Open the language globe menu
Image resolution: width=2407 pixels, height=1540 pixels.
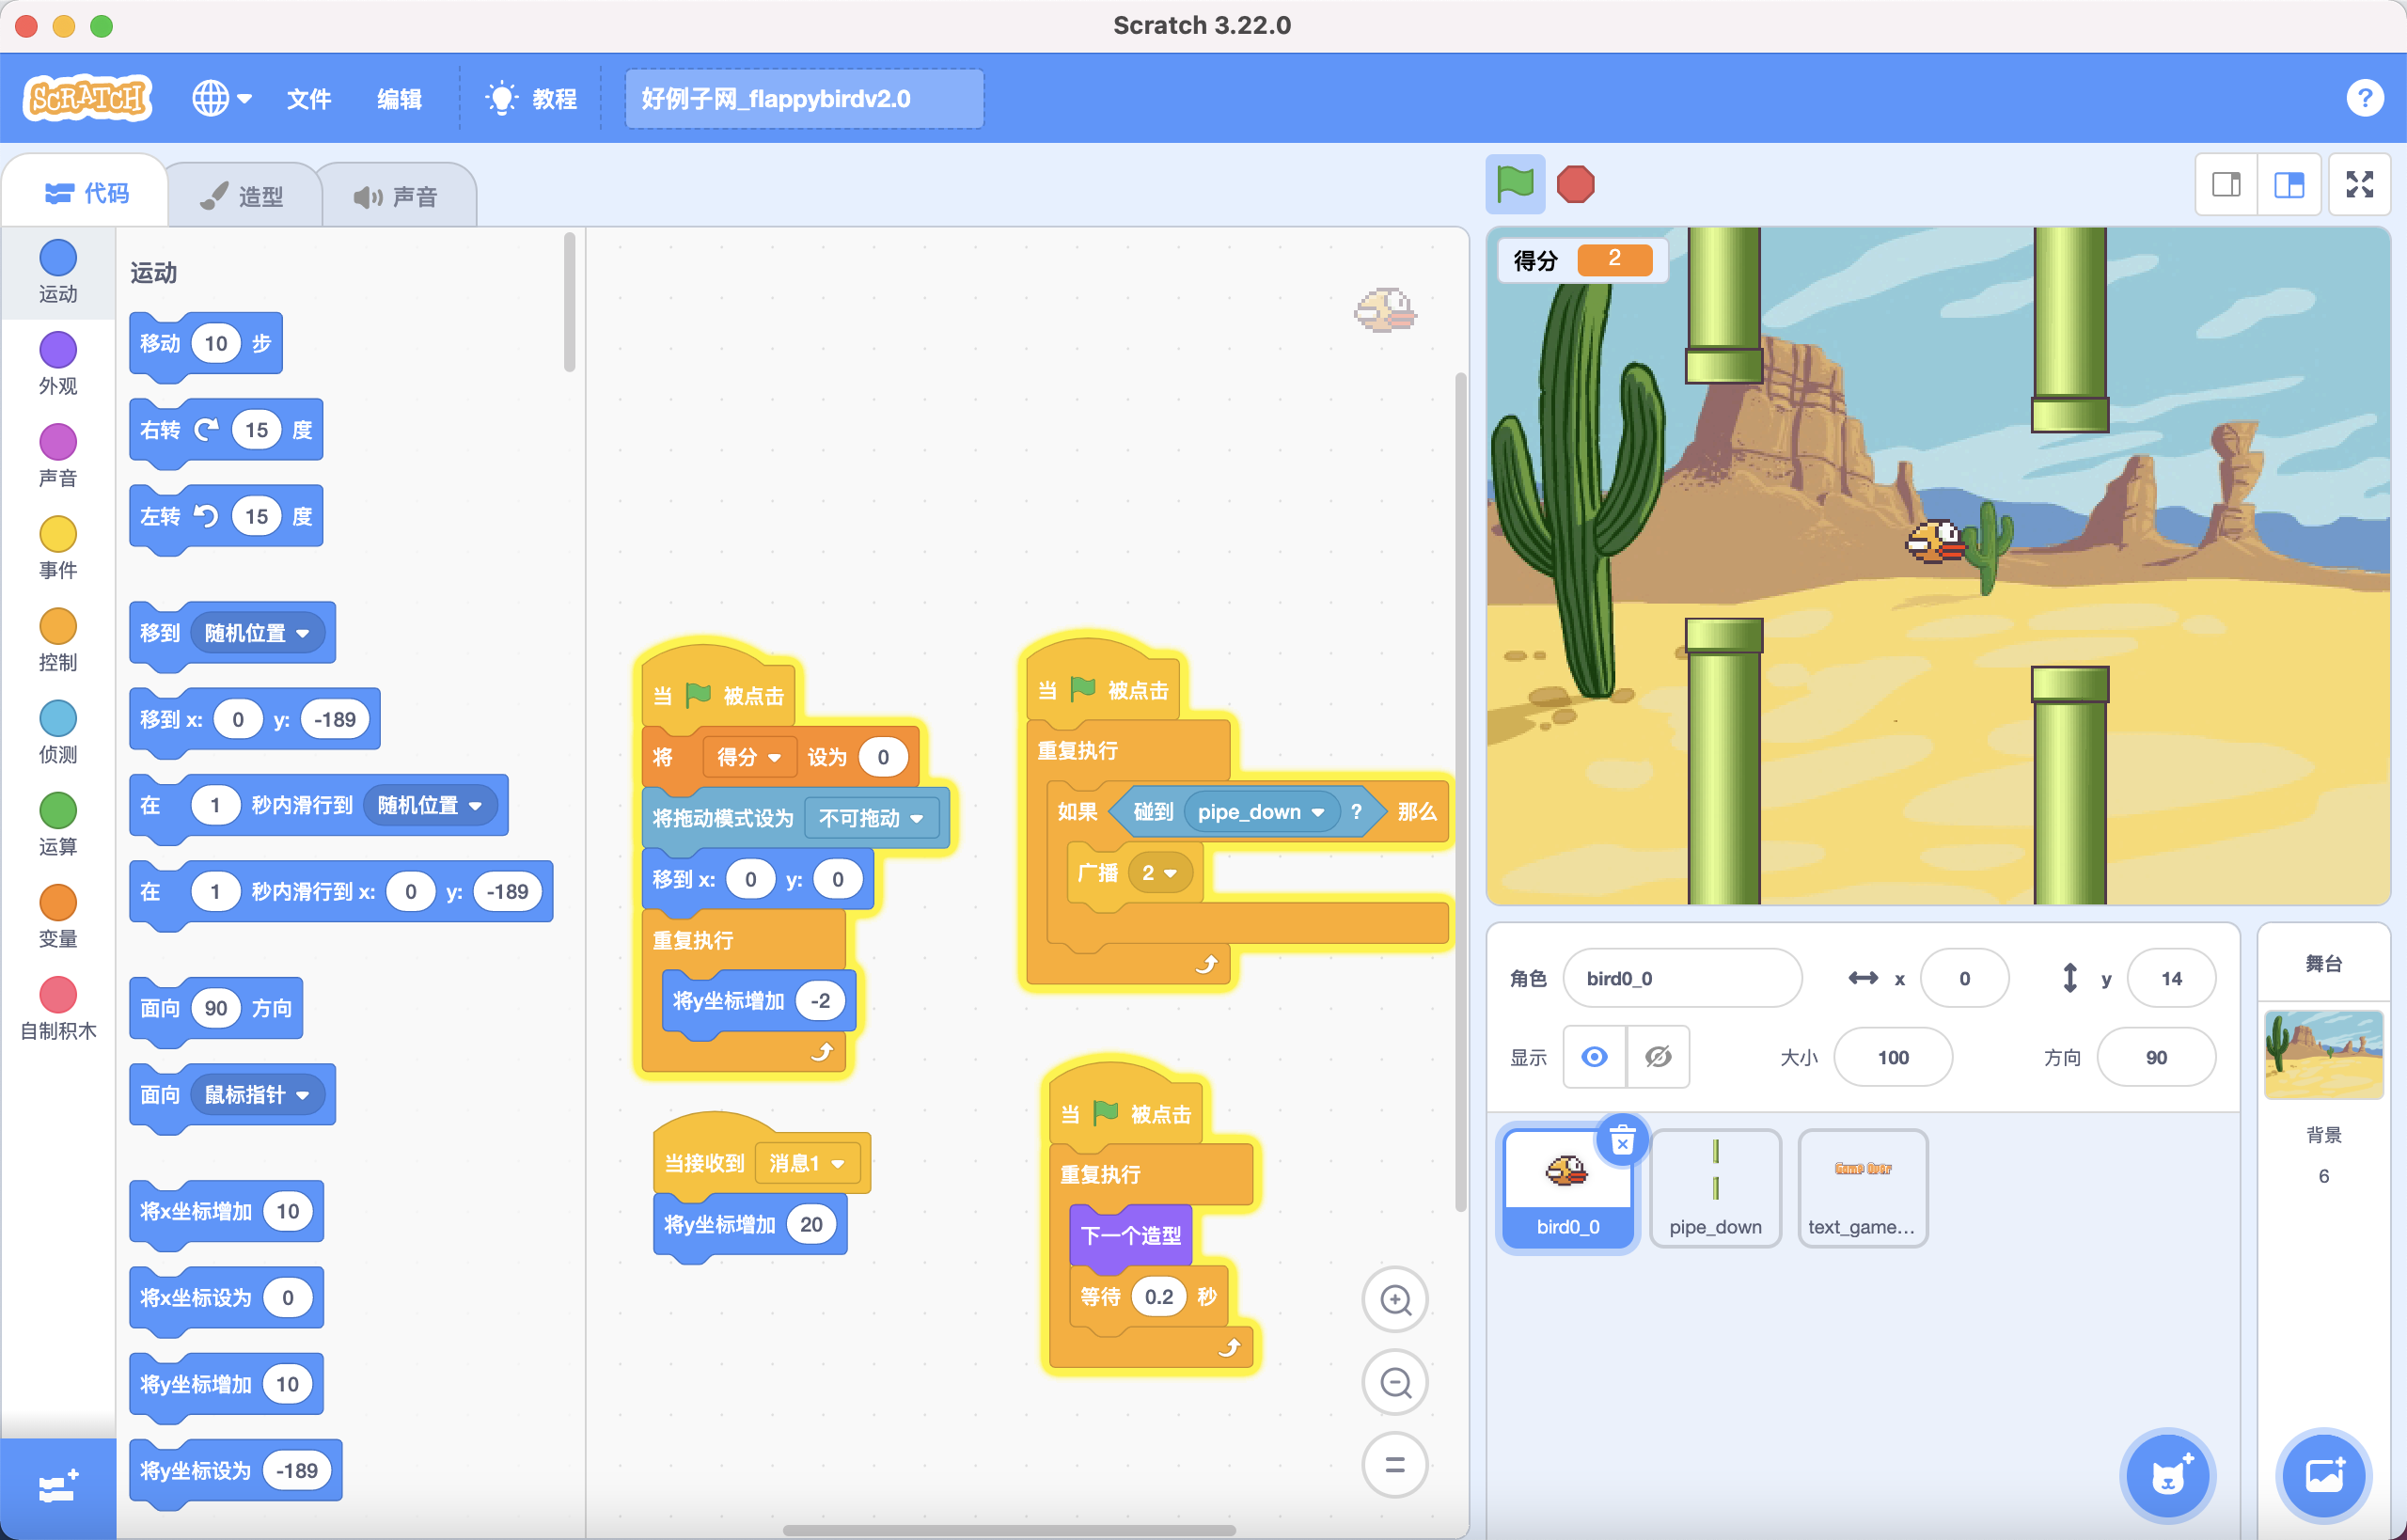pyautogui.click(x=221, y=98)
